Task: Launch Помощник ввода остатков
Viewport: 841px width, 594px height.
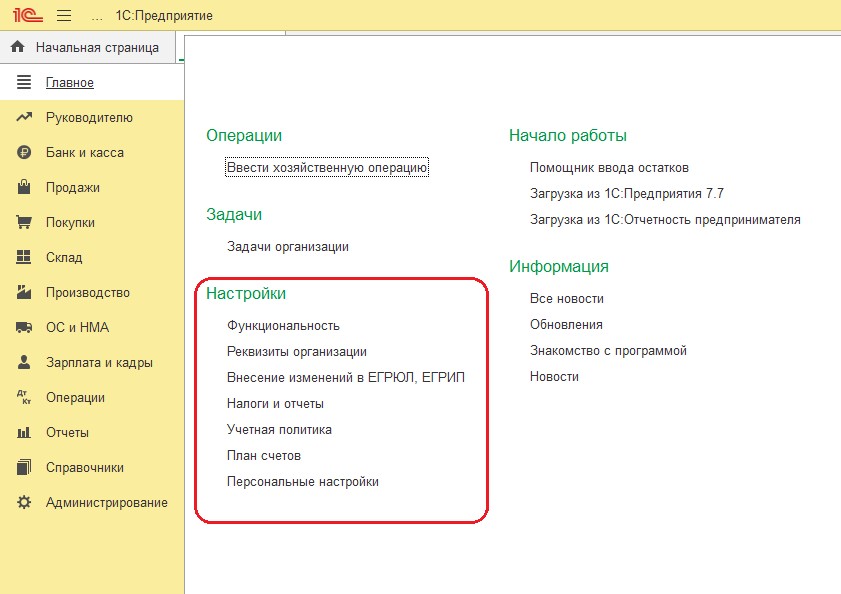Action: point(609,167)
